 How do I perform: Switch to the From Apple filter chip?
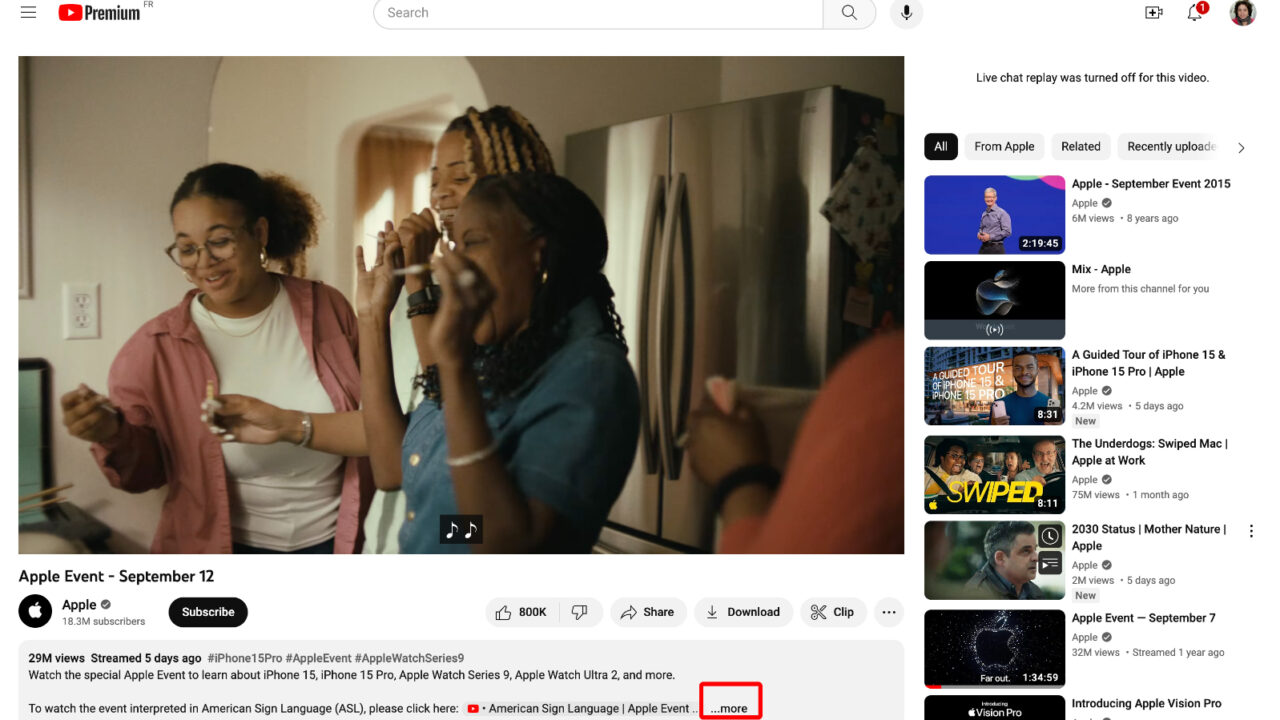[1003, 146]
